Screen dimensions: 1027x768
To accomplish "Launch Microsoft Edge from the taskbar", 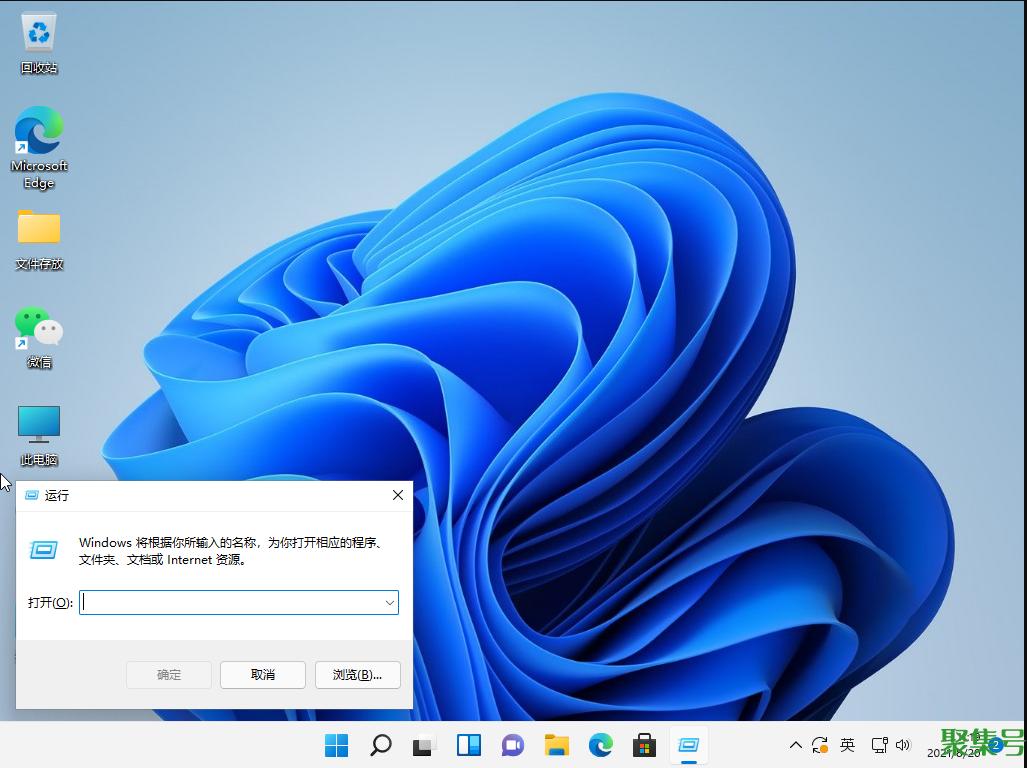I will [600, 745].
